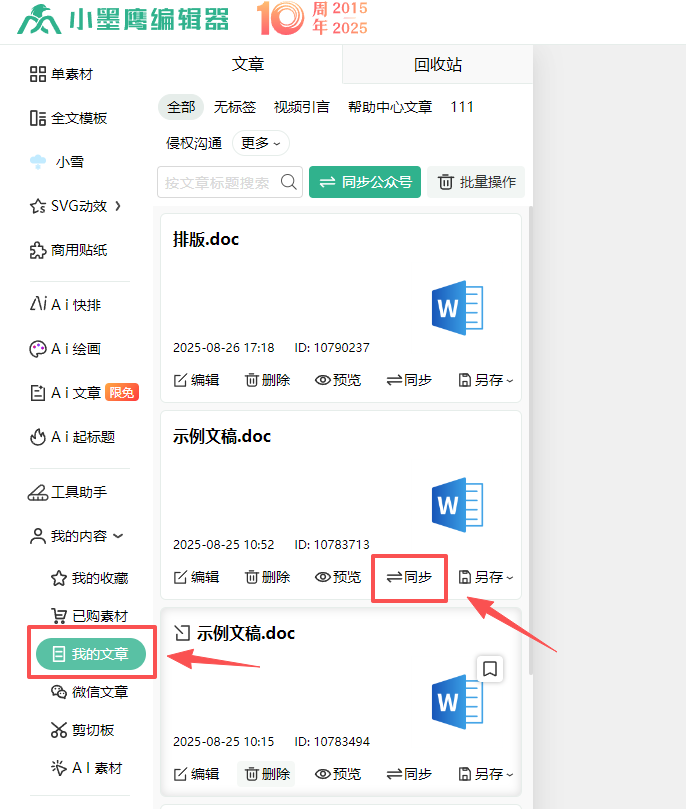The width and height of the screenshot is (686, 809).
Task: Expand the SVG动效 chevron
Action: coord(118,206)
